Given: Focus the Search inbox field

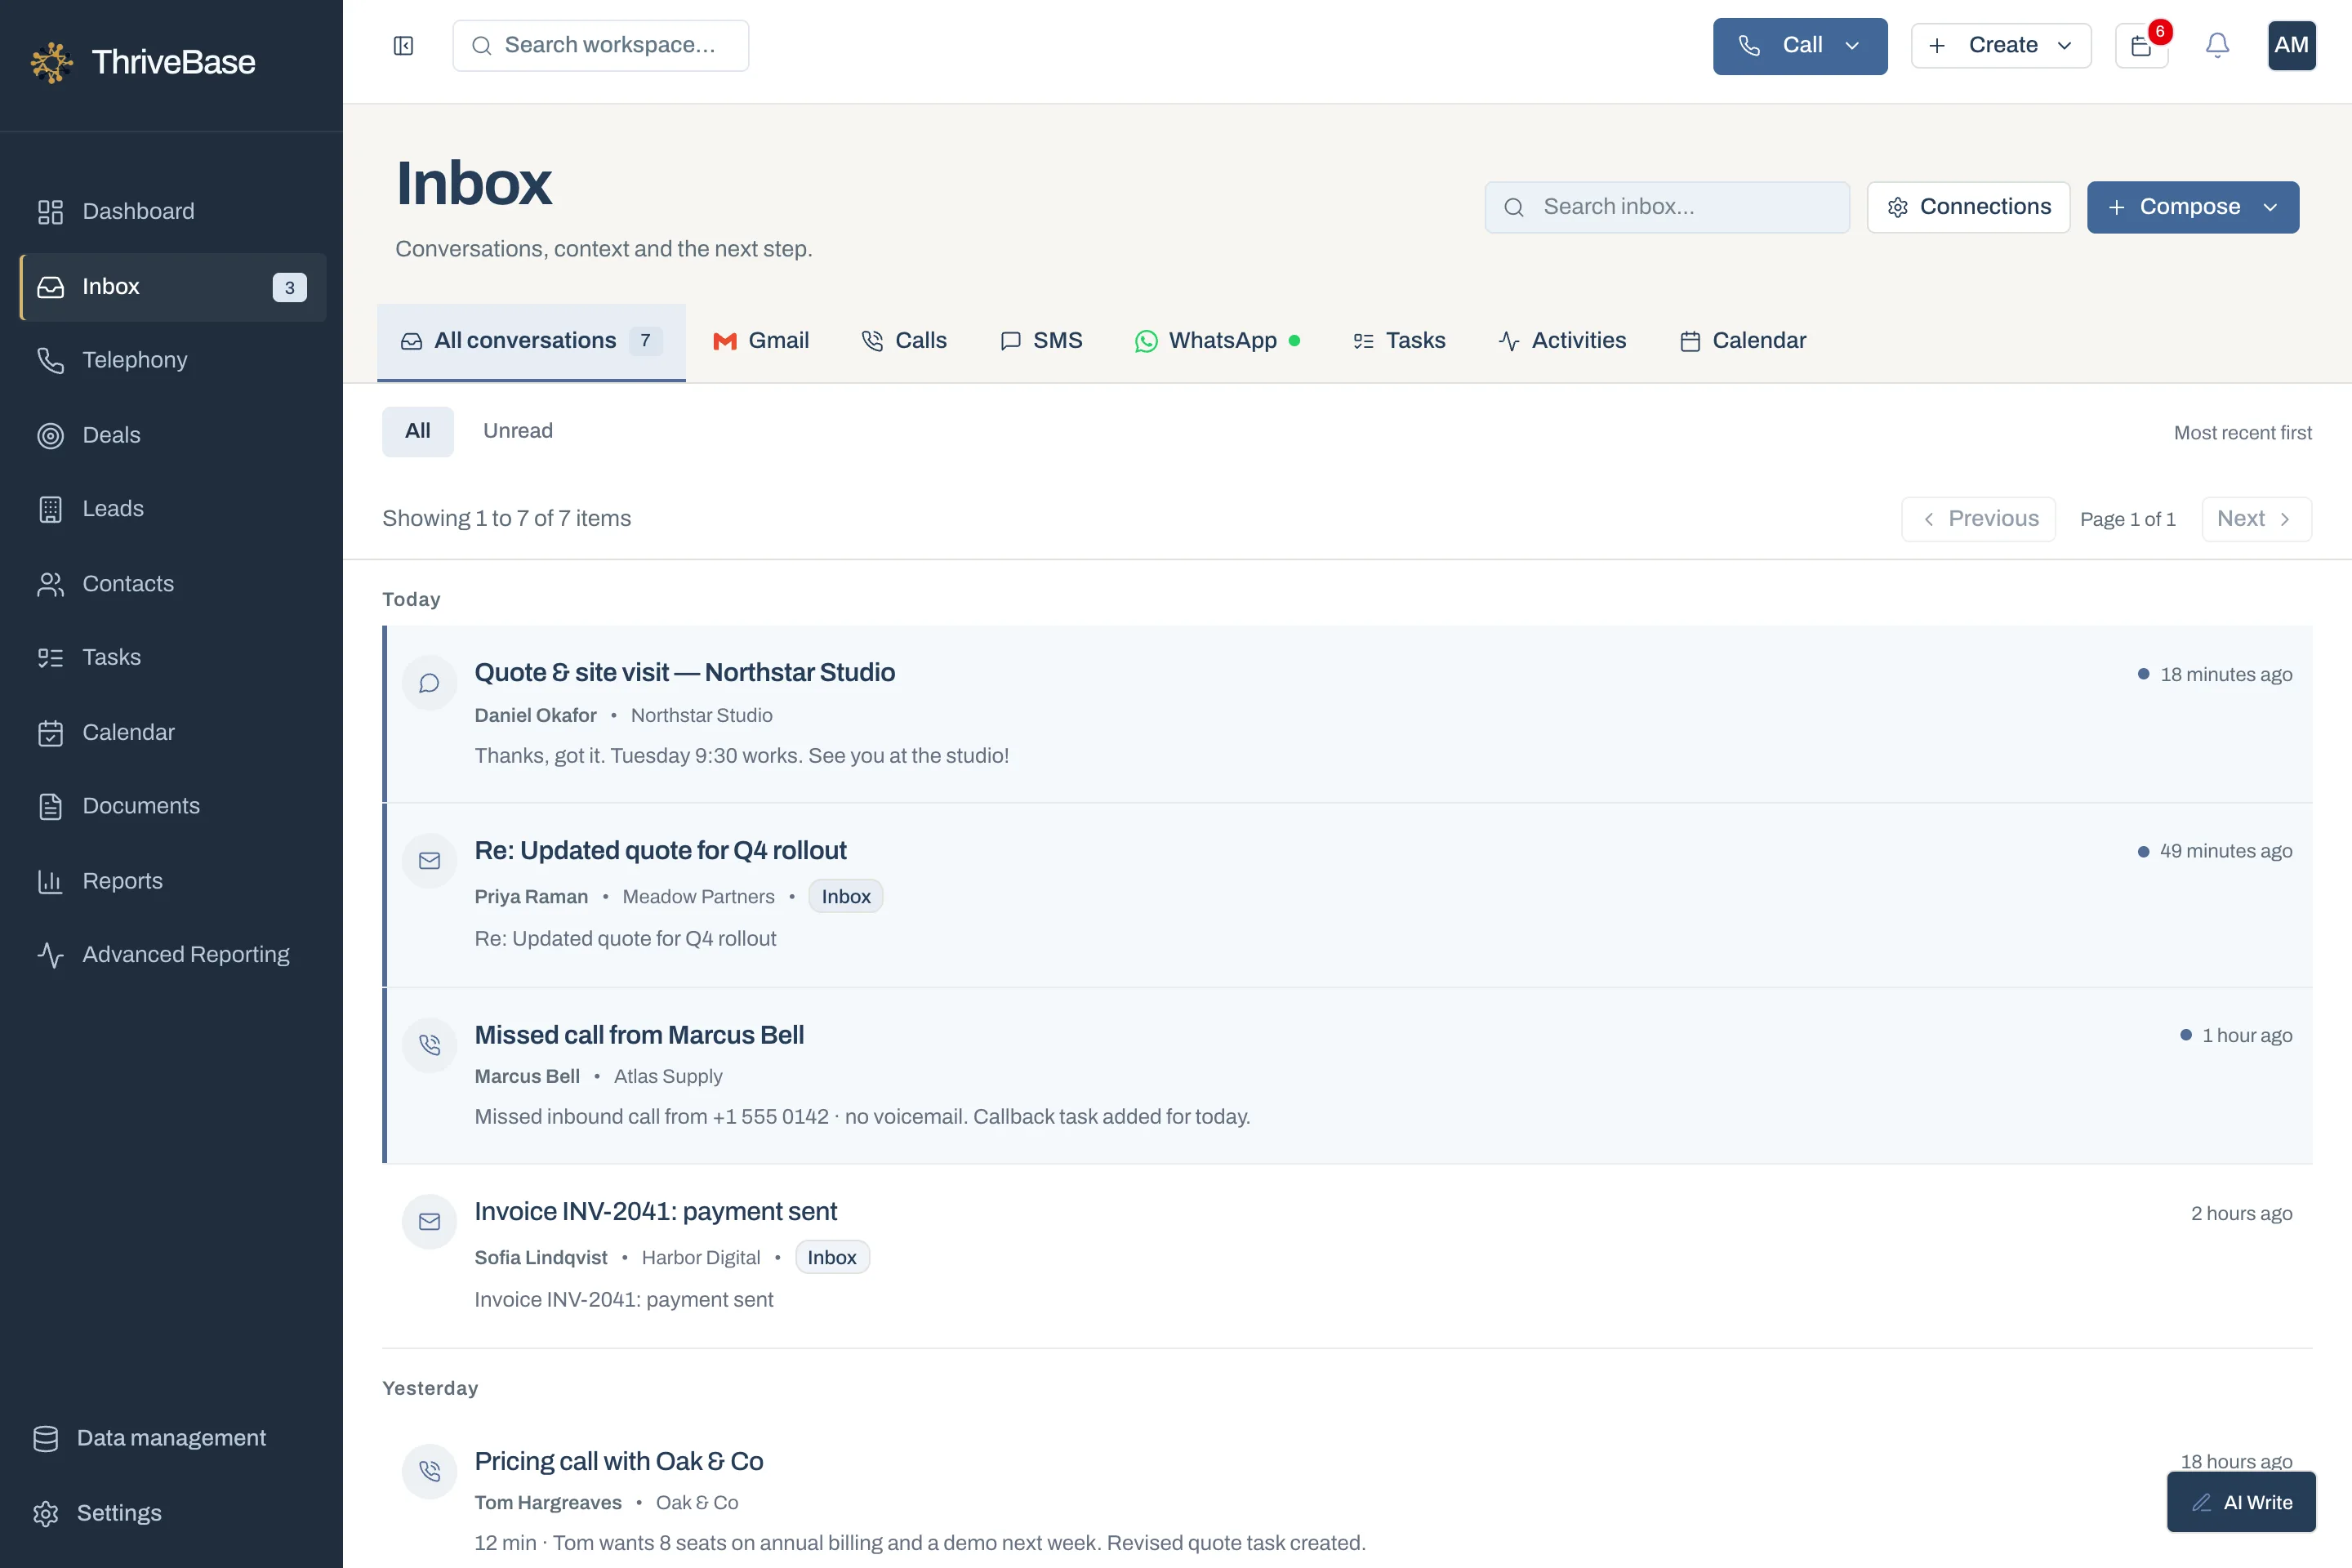Looking at the screenshot, I should pos(1667,208).
